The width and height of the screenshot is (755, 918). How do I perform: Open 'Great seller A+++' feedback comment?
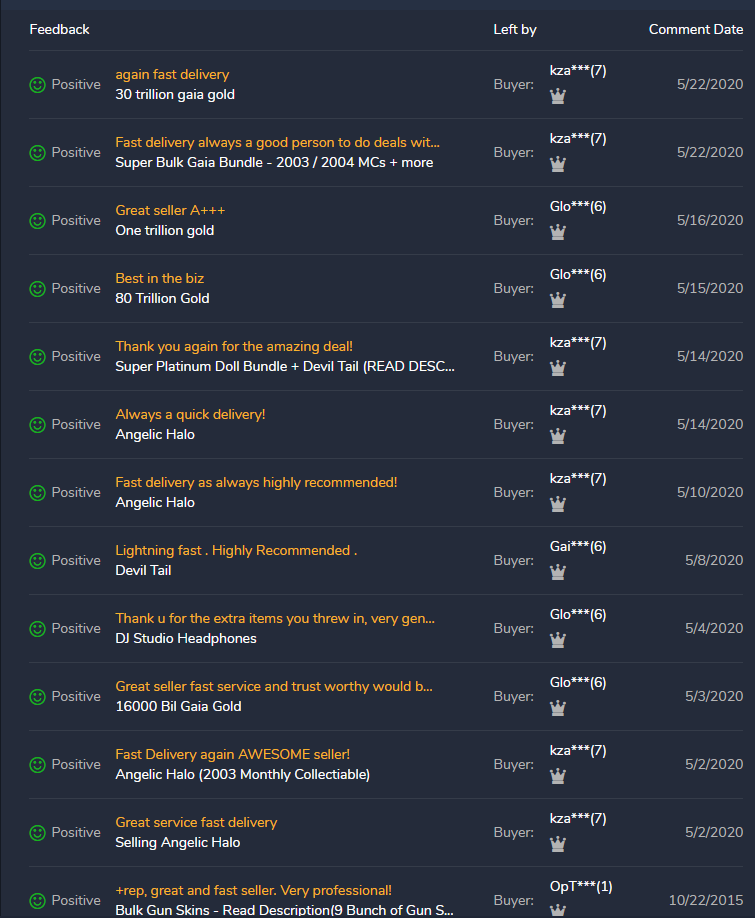pyautogui.click(x=170, y=210)
